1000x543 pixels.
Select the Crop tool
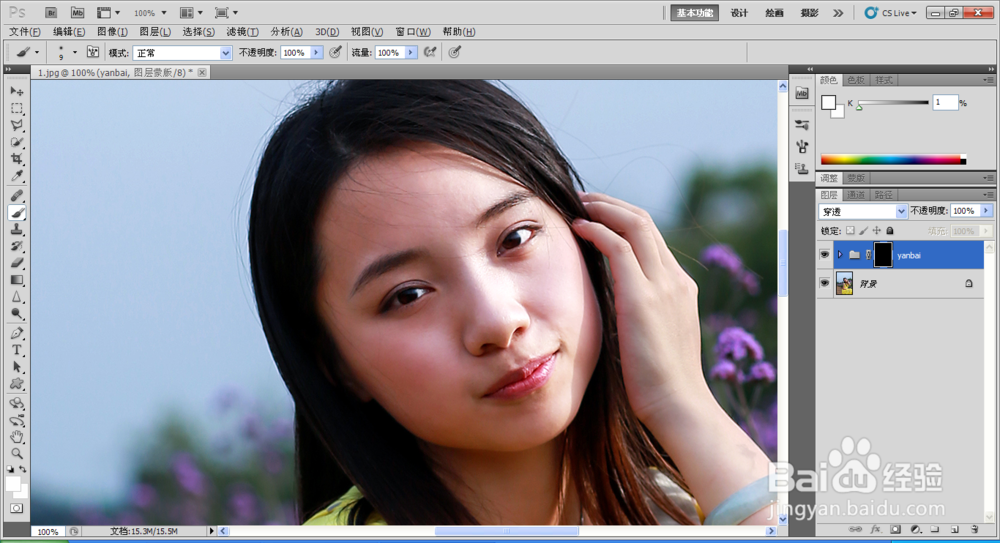point(17,159)
